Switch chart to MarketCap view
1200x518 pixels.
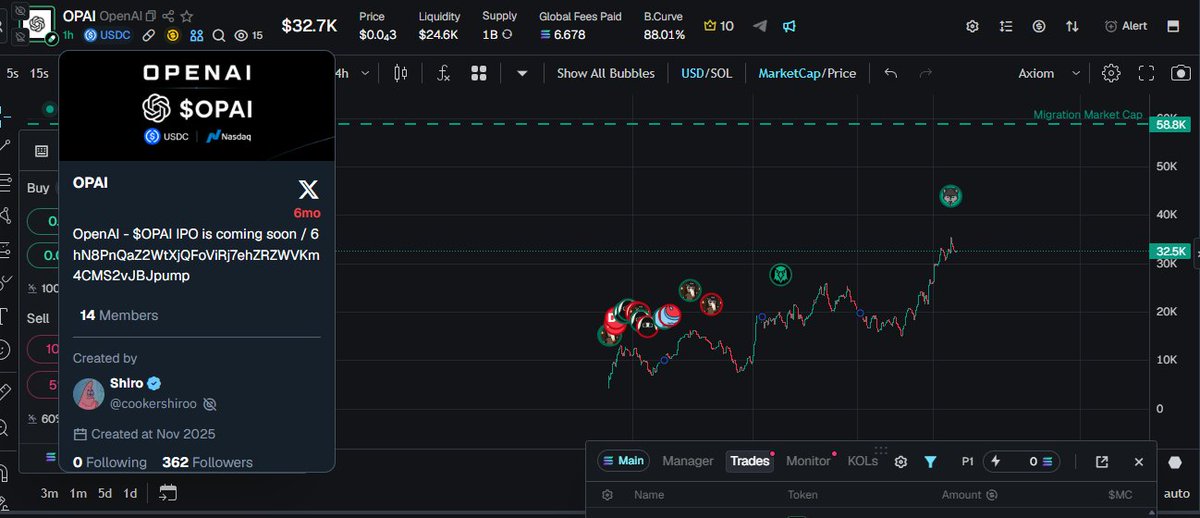click(x=789, y=73)
